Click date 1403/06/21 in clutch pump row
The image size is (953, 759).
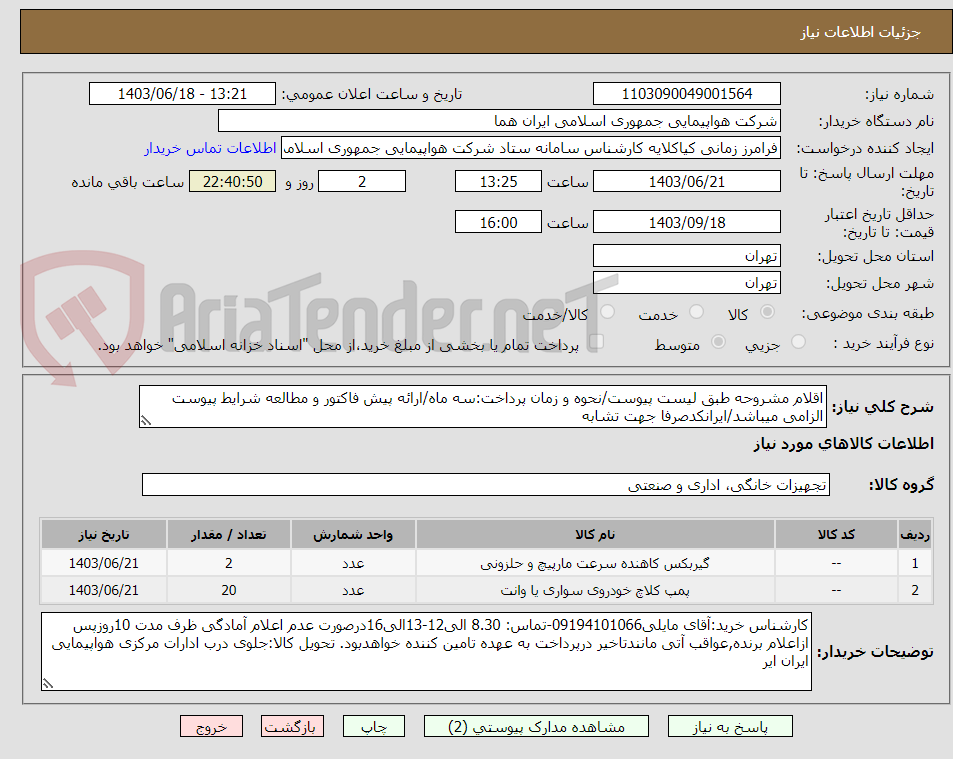click(104, 590)
